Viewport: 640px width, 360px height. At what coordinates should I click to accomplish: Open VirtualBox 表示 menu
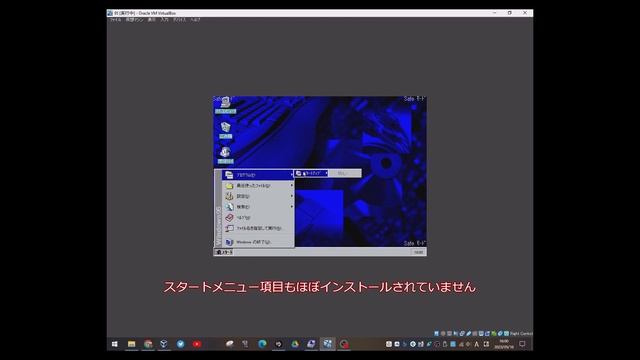point(151,20)
